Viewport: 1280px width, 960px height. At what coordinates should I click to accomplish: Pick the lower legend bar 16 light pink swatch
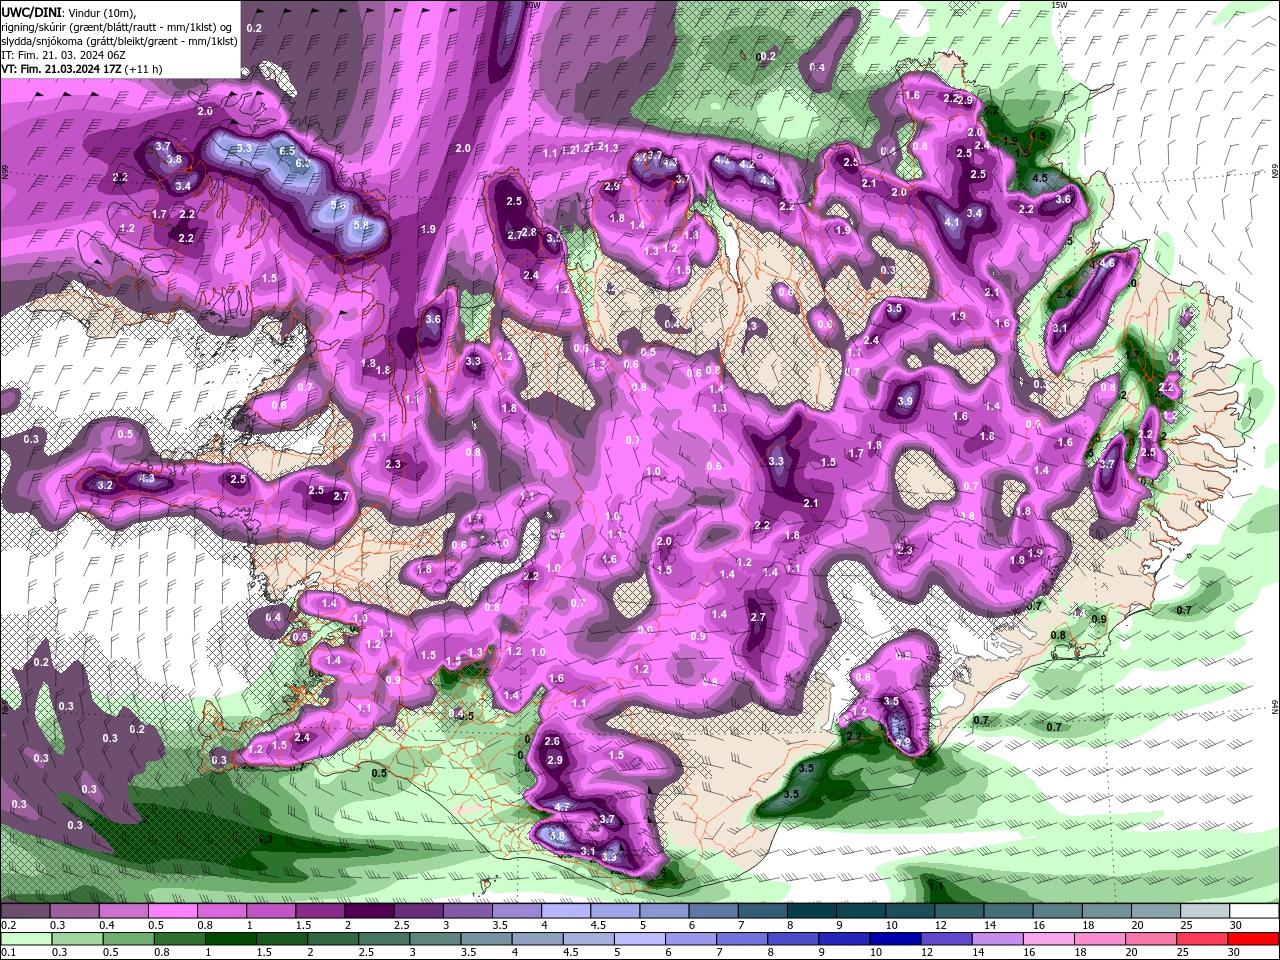point(1051,939)
